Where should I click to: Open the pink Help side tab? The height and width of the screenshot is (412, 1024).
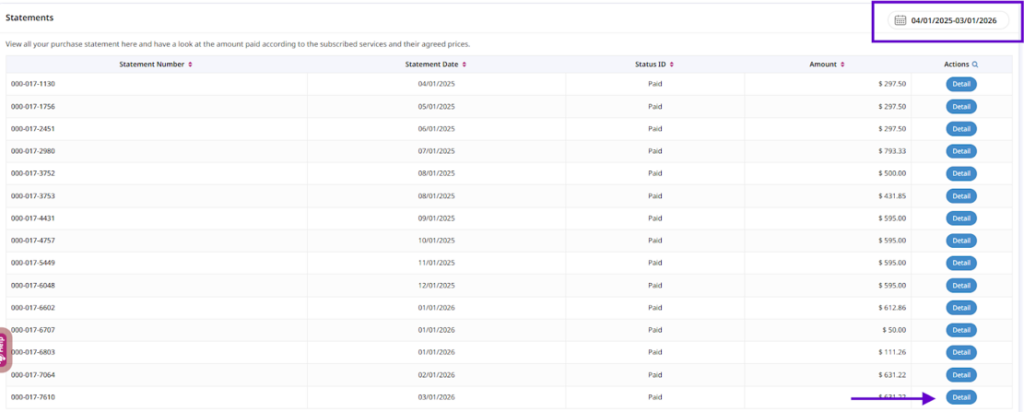point(5,350)
